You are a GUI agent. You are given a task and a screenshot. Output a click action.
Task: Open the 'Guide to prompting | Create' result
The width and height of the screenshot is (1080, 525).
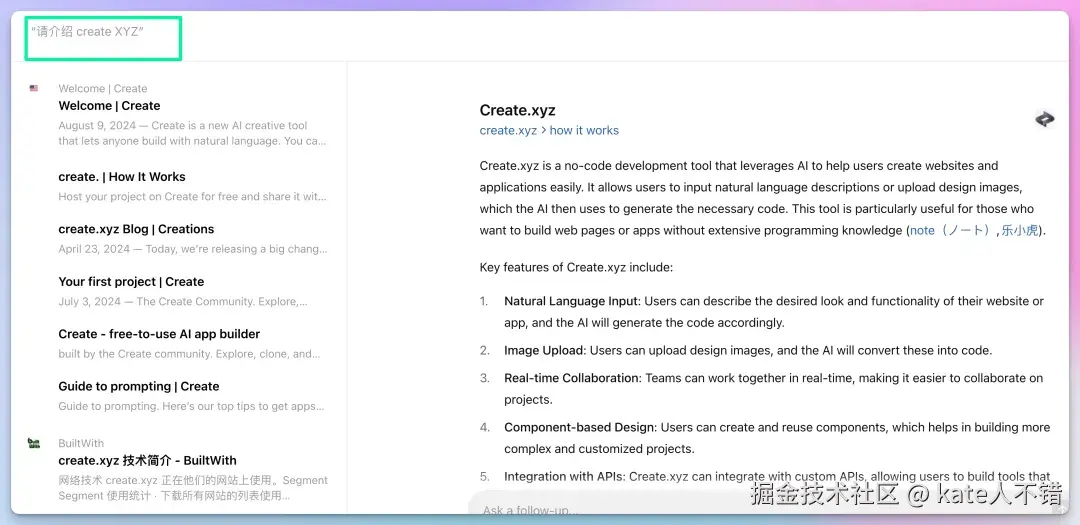click(x=138, y=386)
